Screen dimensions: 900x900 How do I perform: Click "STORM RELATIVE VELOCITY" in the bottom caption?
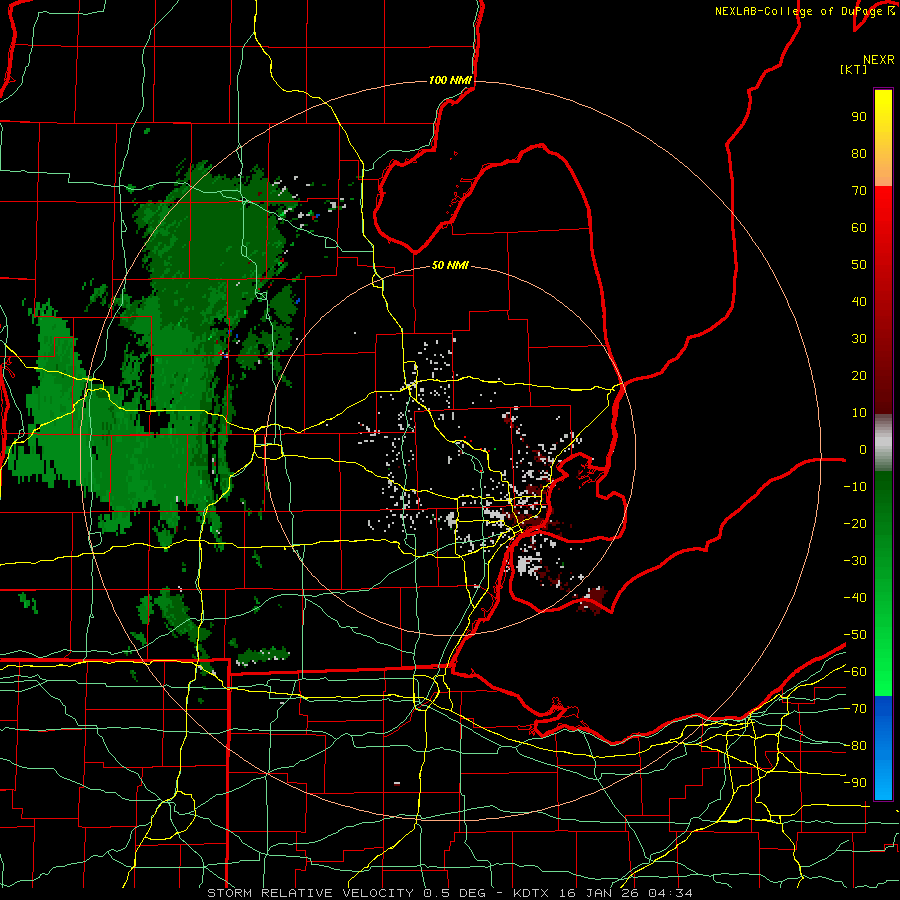click(311, 893)
